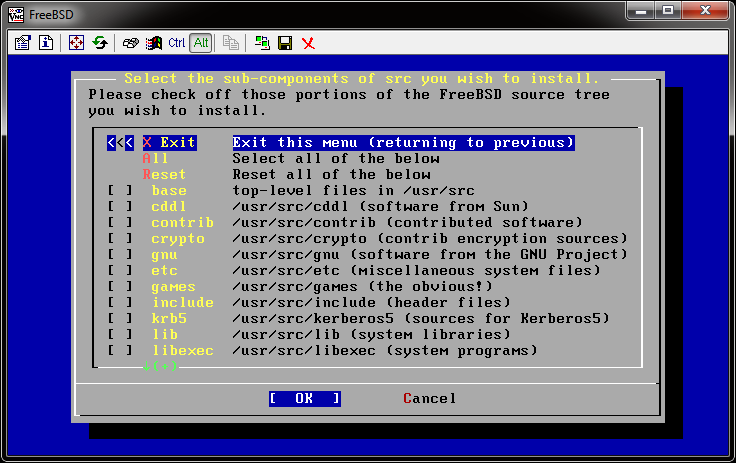This screenshot has height=463, width=736.
Task: Click 'Reset all of the below' description
Action: [331, 174]
